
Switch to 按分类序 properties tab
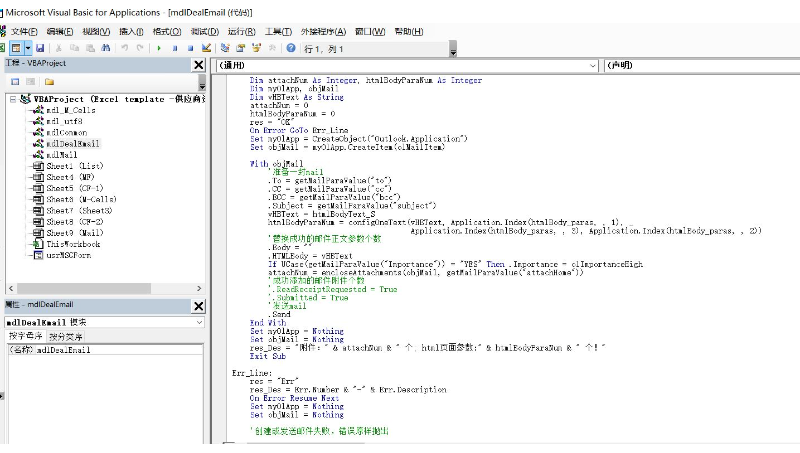65,337
